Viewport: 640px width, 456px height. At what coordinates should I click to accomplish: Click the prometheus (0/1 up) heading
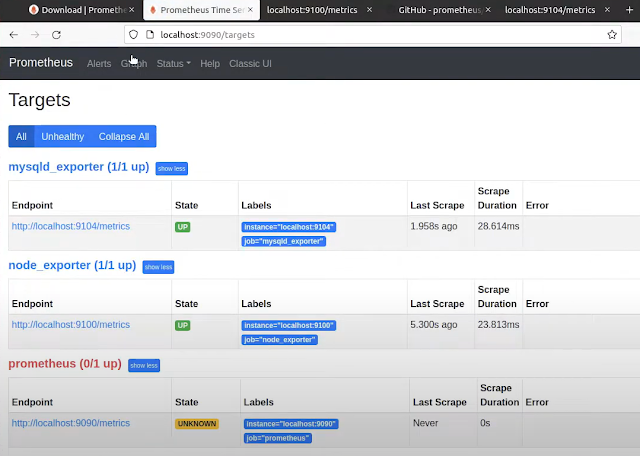(x=65, y=364)
